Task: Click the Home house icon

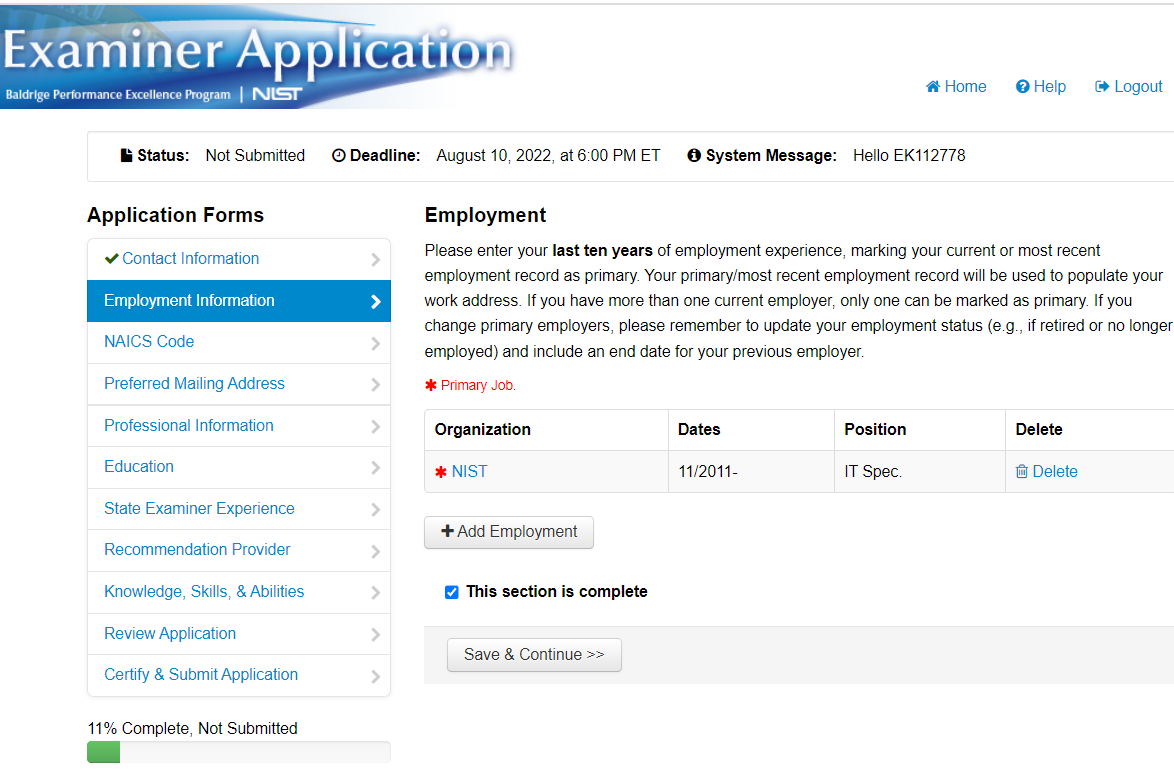Action: pyautogui.click(x=933, y=87)
